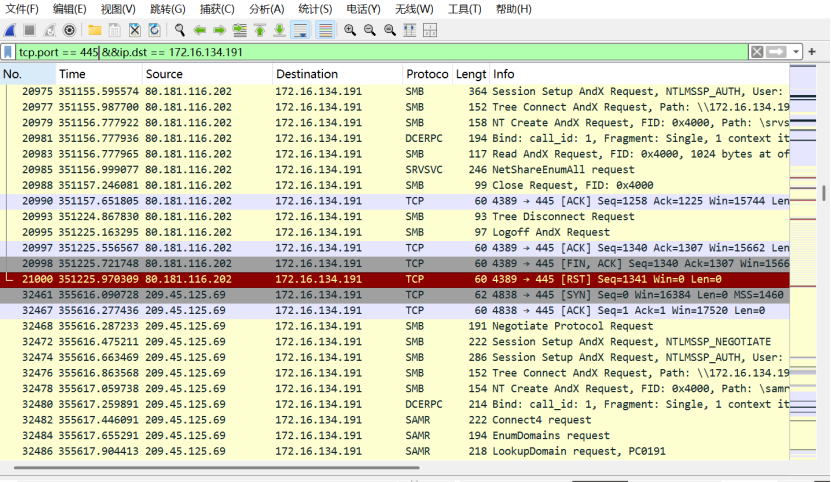Zoom out the packet text
The width and height of the screenshot is (831, 482).
[370, 30]
